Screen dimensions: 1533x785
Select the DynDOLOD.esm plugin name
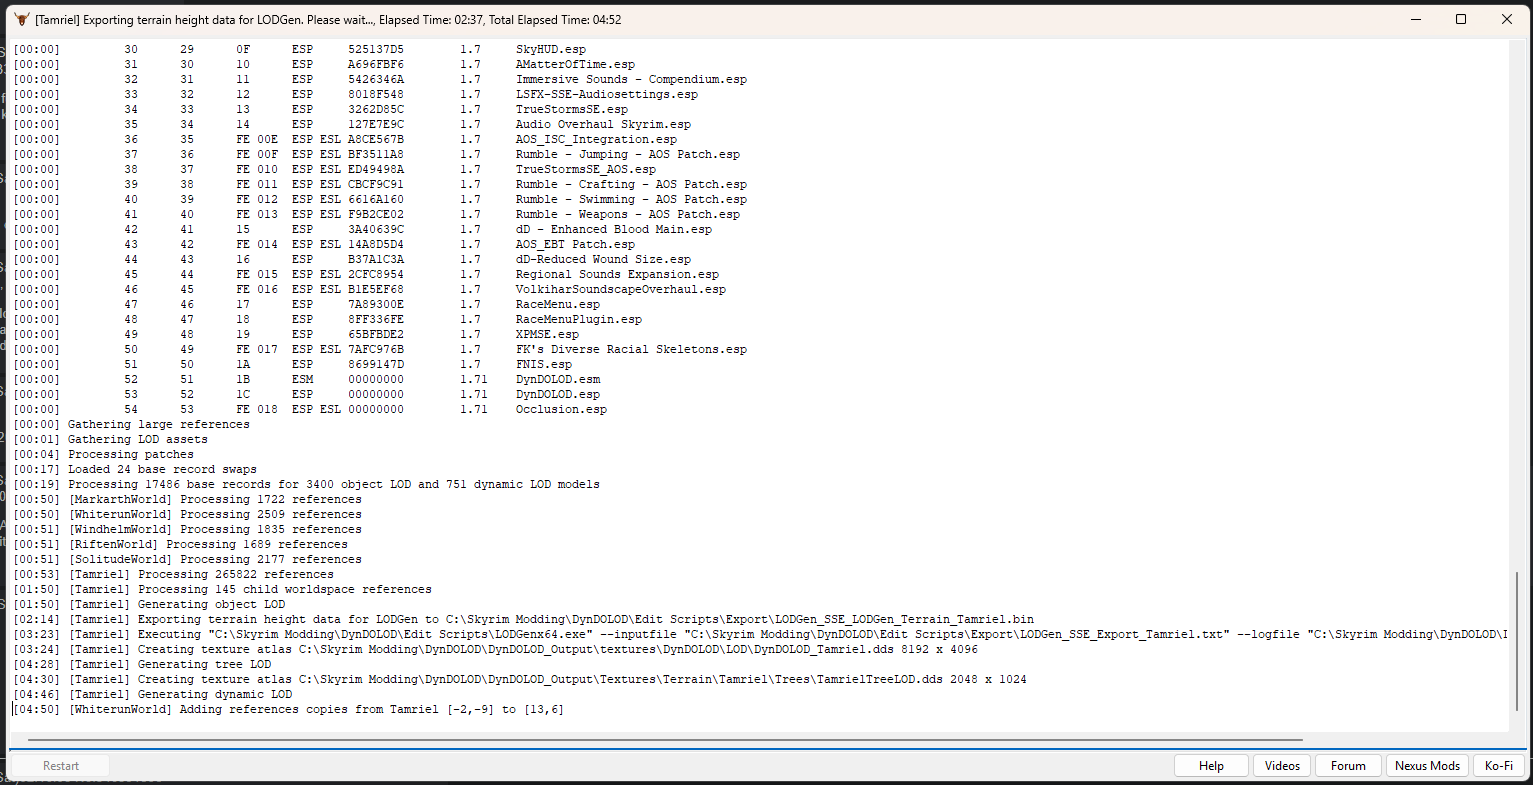click(x=558, y=379)
